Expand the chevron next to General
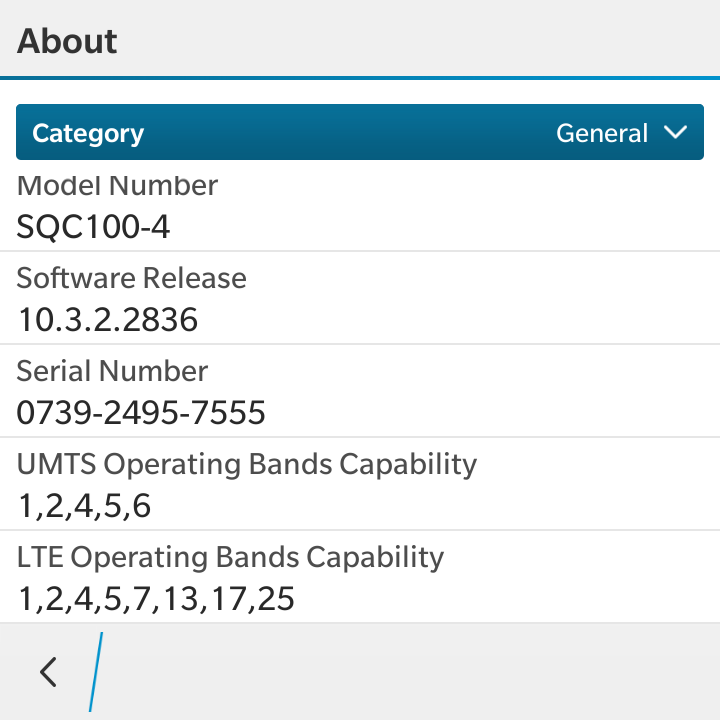The image size is (720, 720). [x=675, y=133]
